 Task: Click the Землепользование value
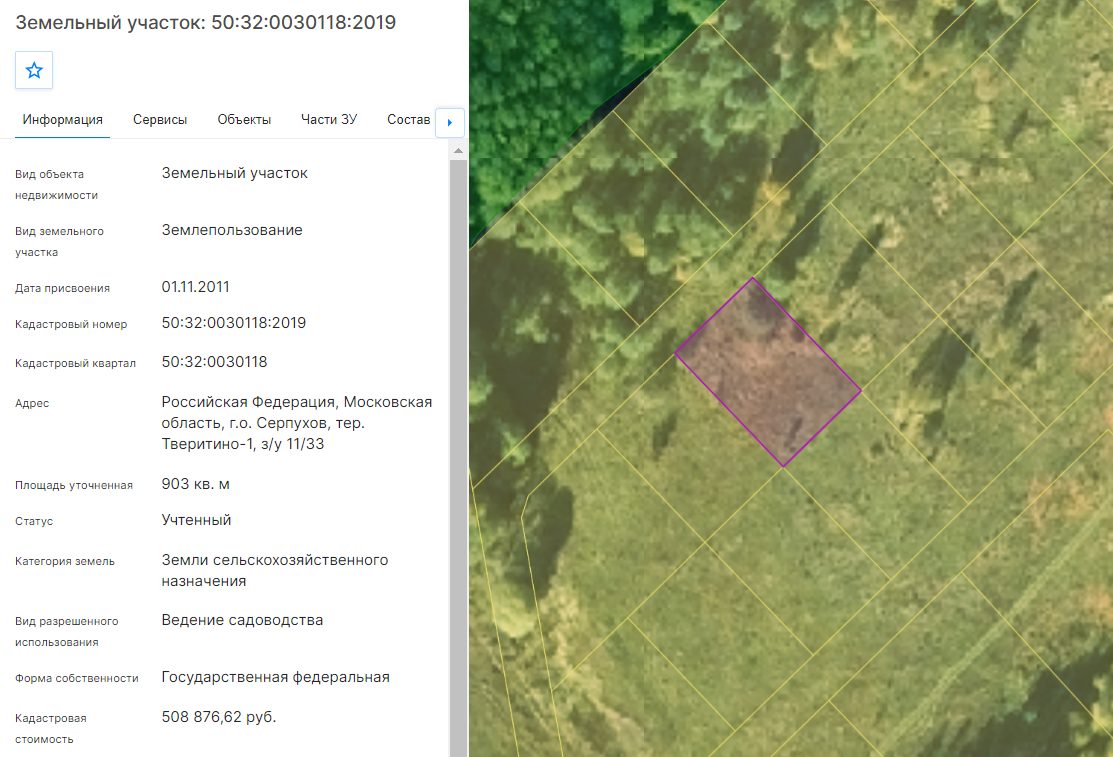click(x=232, y=230)
